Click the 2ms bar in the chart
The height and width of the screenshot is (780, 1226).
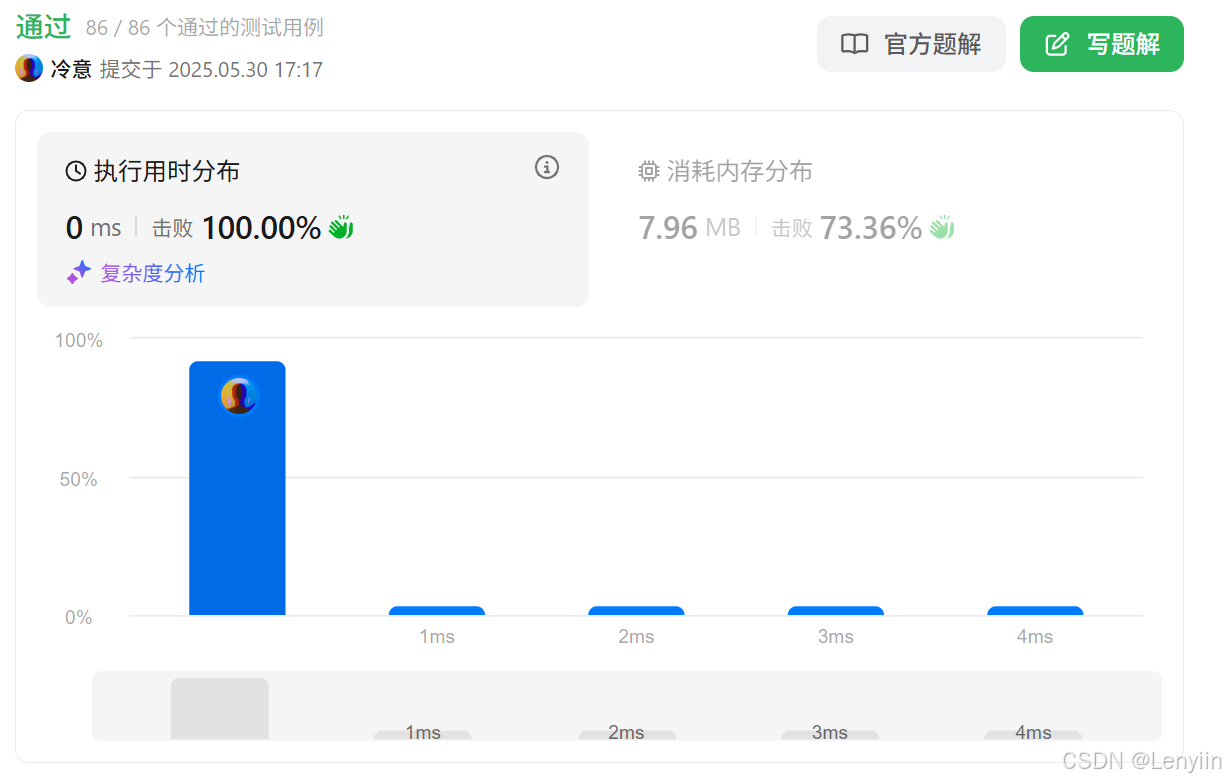point(636,611)
